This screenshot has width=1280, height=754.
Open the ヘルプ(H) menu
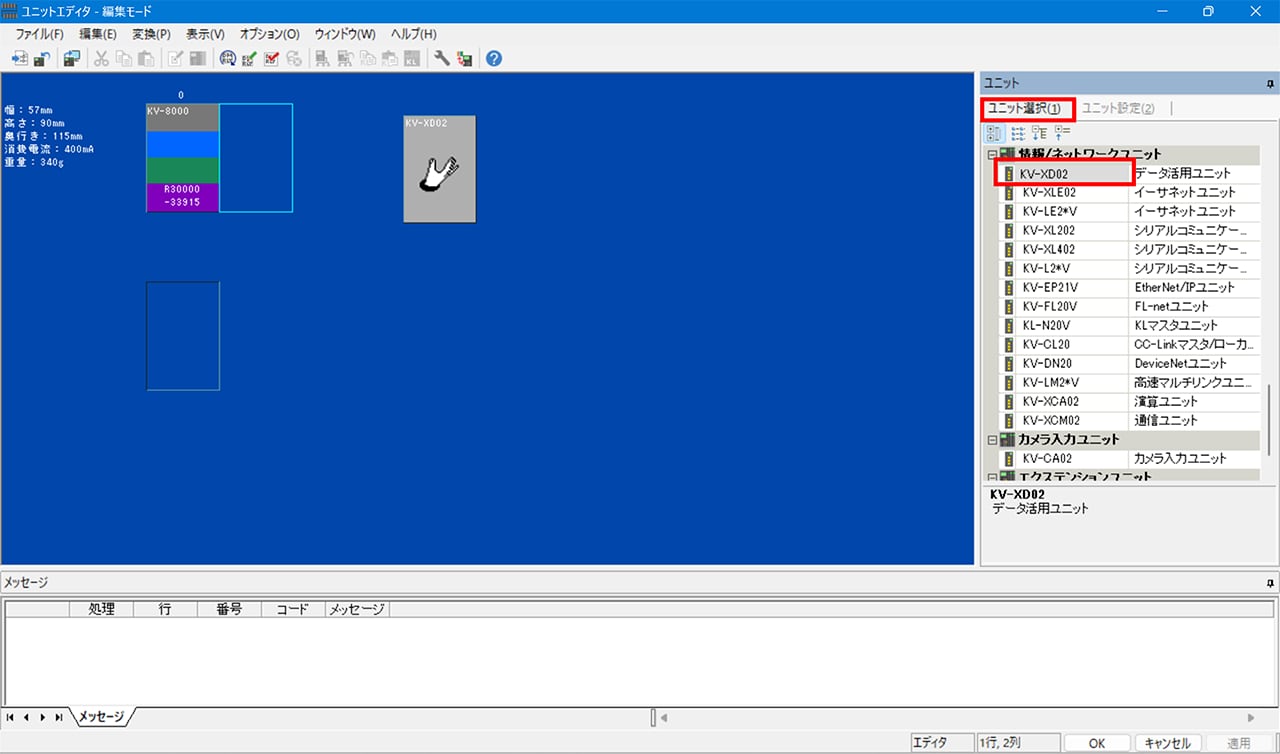(414, 34)
